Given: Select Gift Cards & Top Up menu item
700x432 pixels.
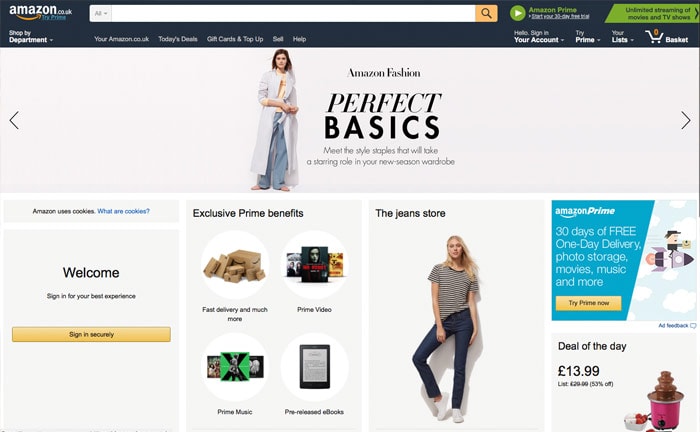Looking at the screenshot, I should pyautogui.click(x=235, y=39).
